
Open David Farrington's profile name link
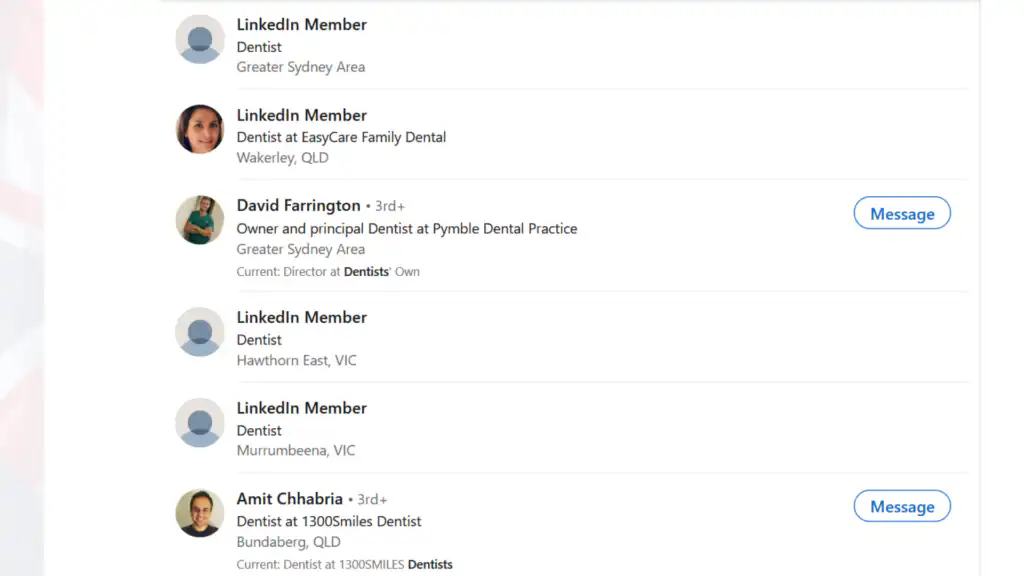click(298, 205)
